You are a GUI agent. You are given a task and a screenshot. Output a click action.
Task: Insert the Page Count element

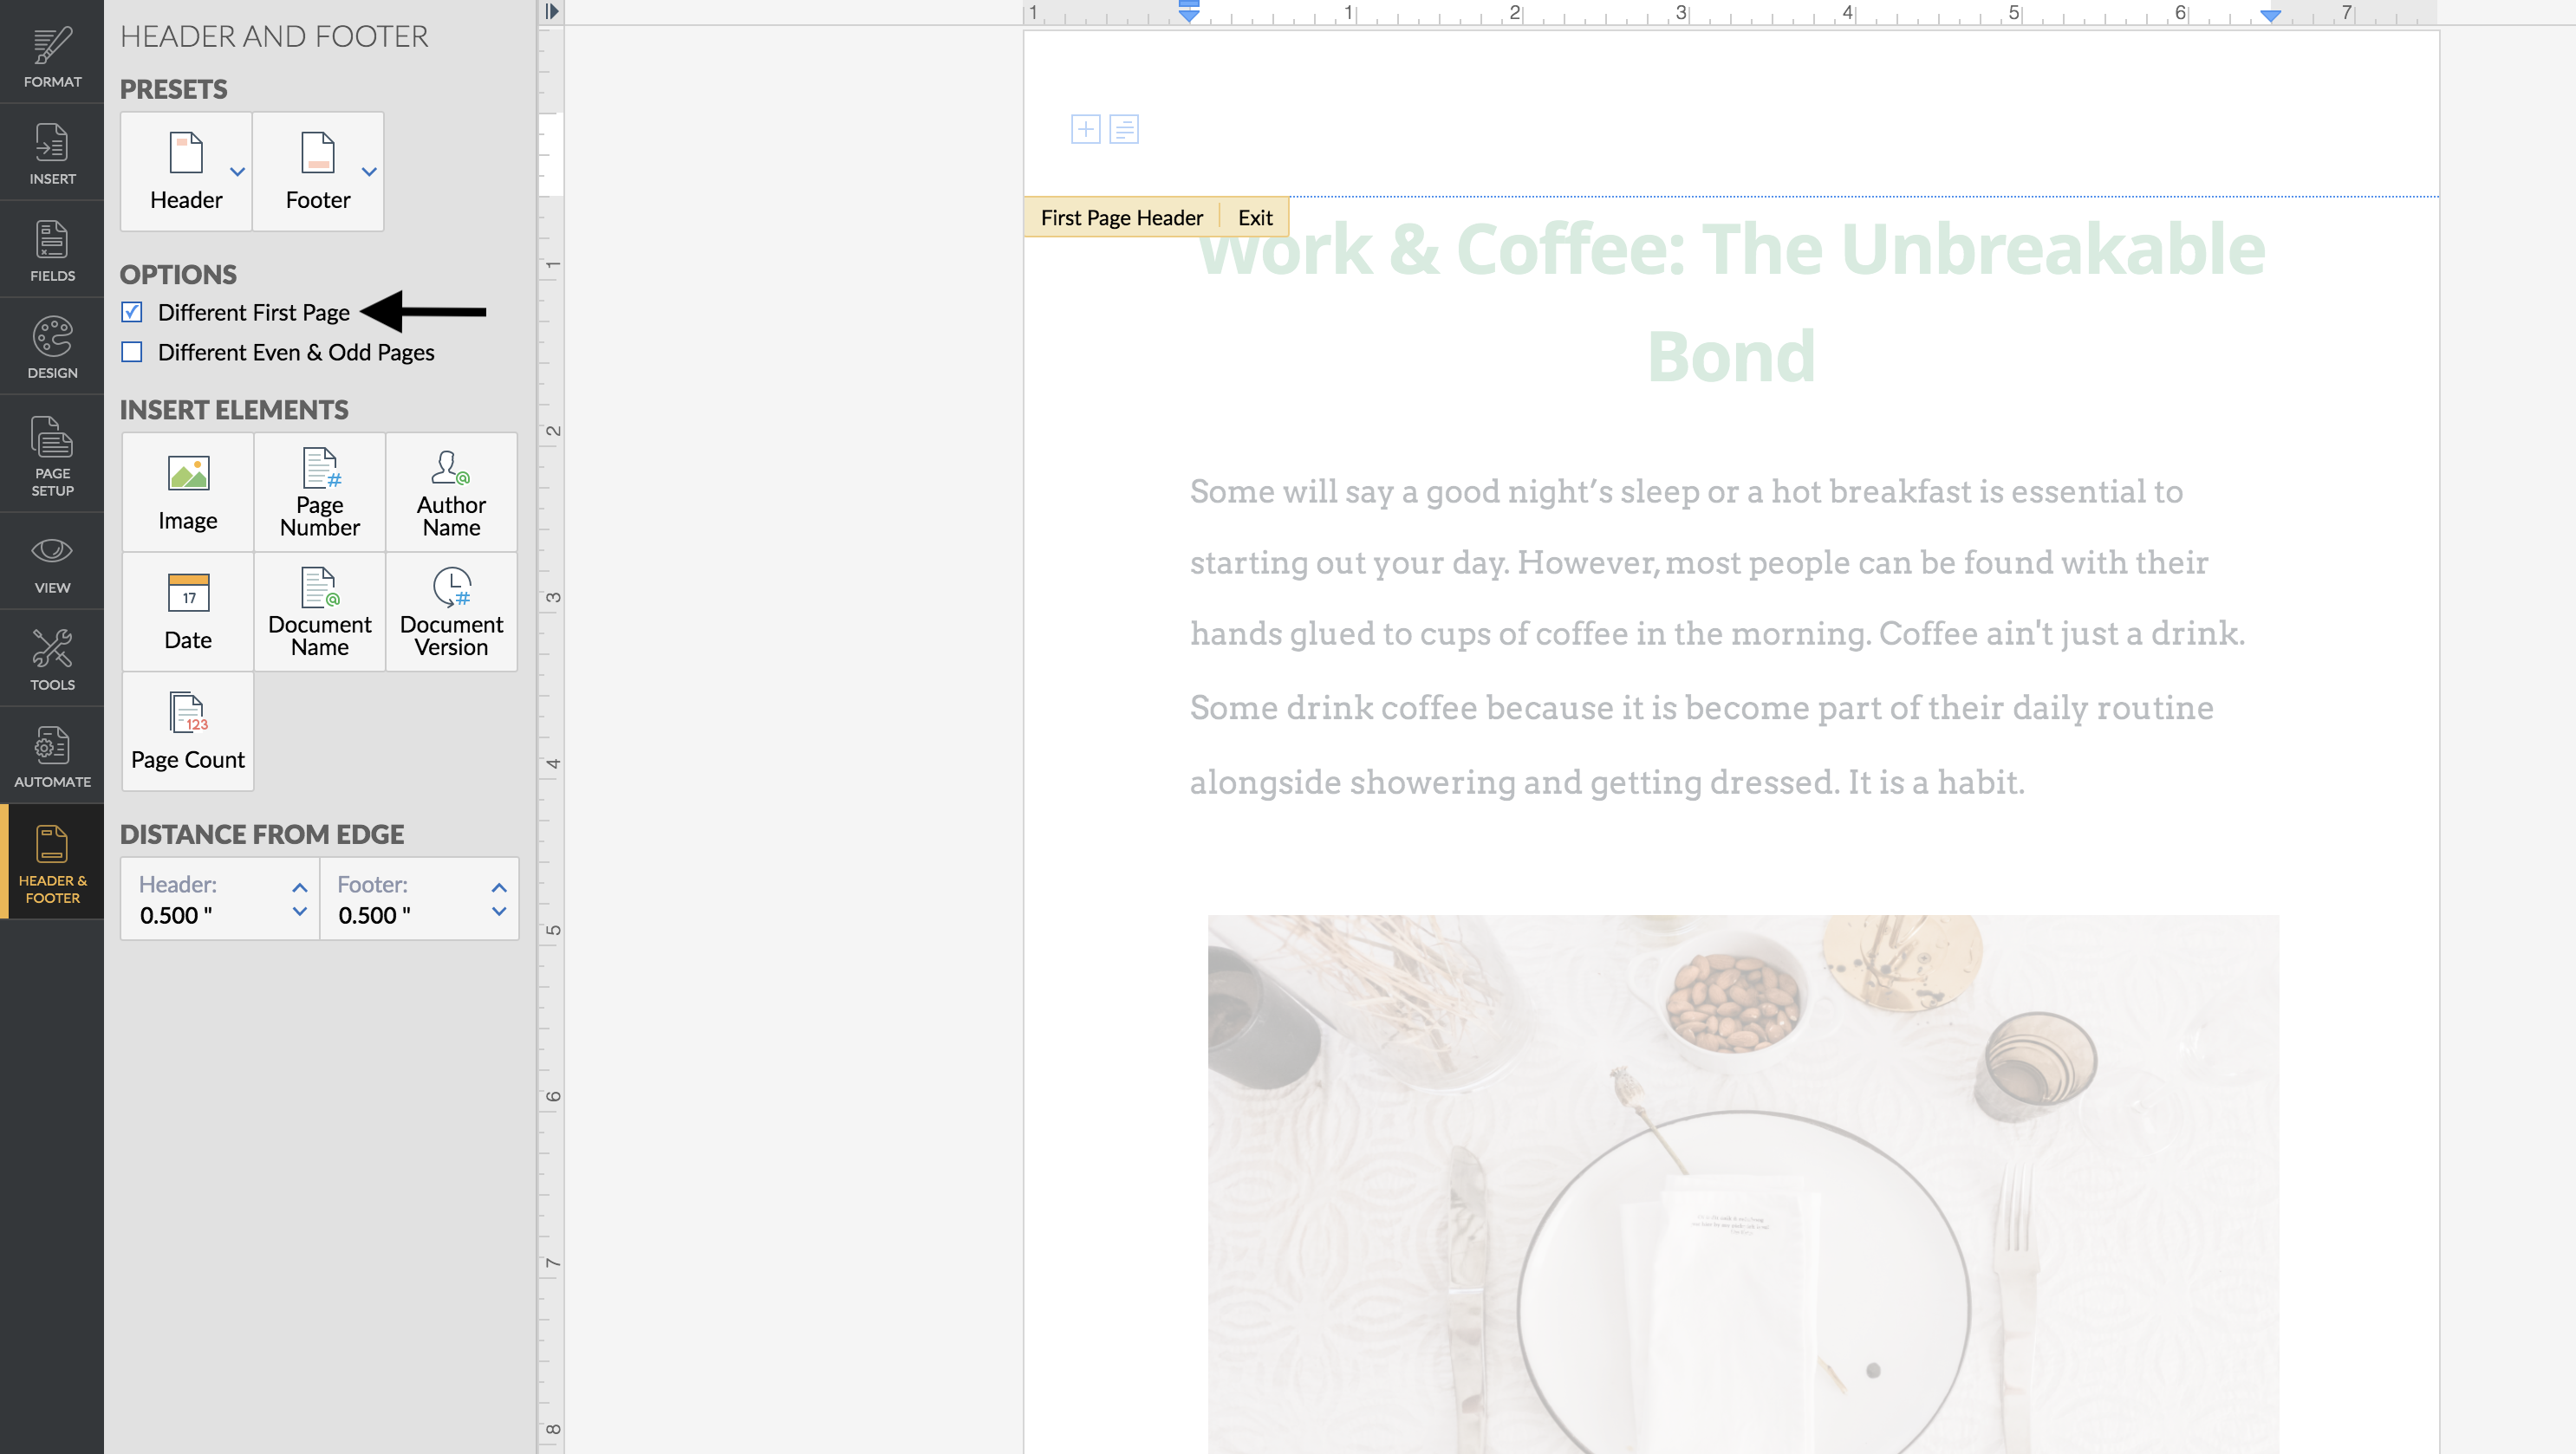point(188,731)
